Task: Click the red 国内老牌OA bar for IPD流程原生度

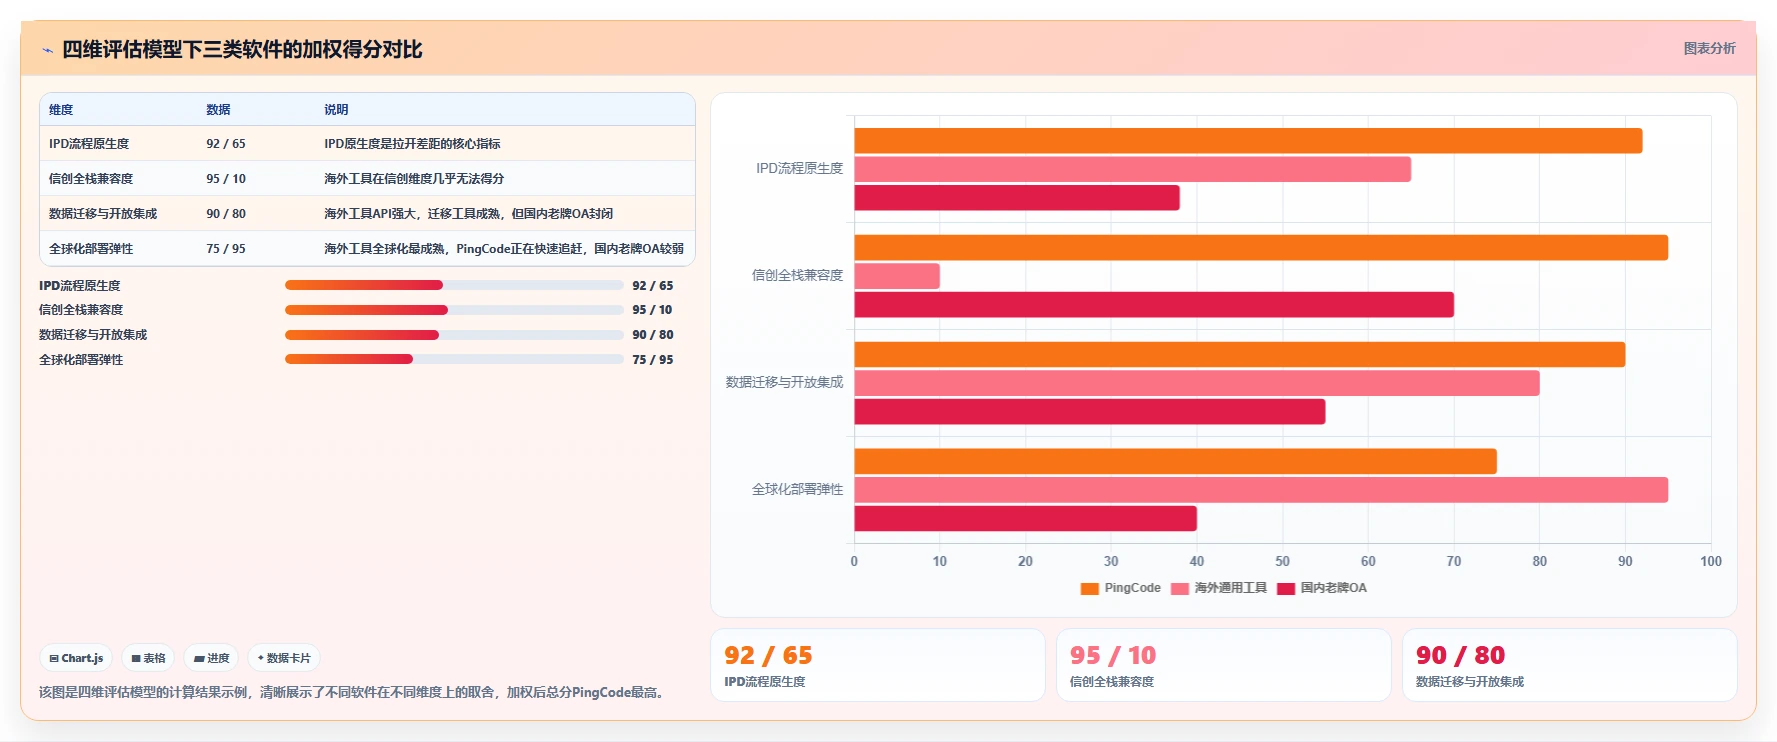Action: [1017, 198]
